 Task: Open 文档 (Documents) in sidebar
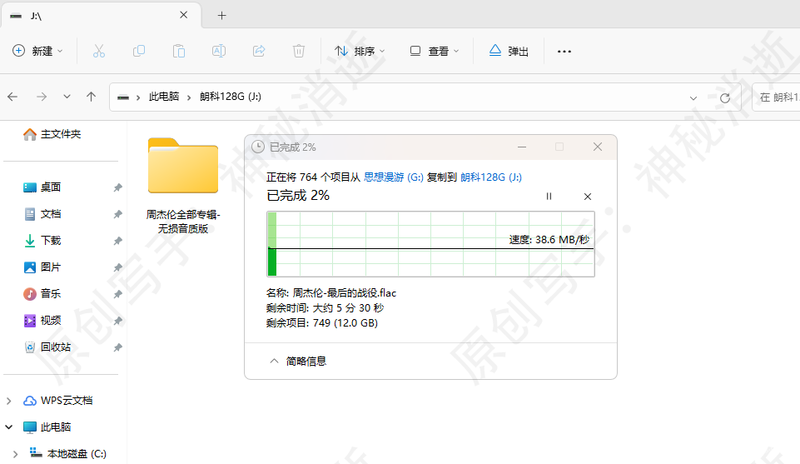[42, 214]
